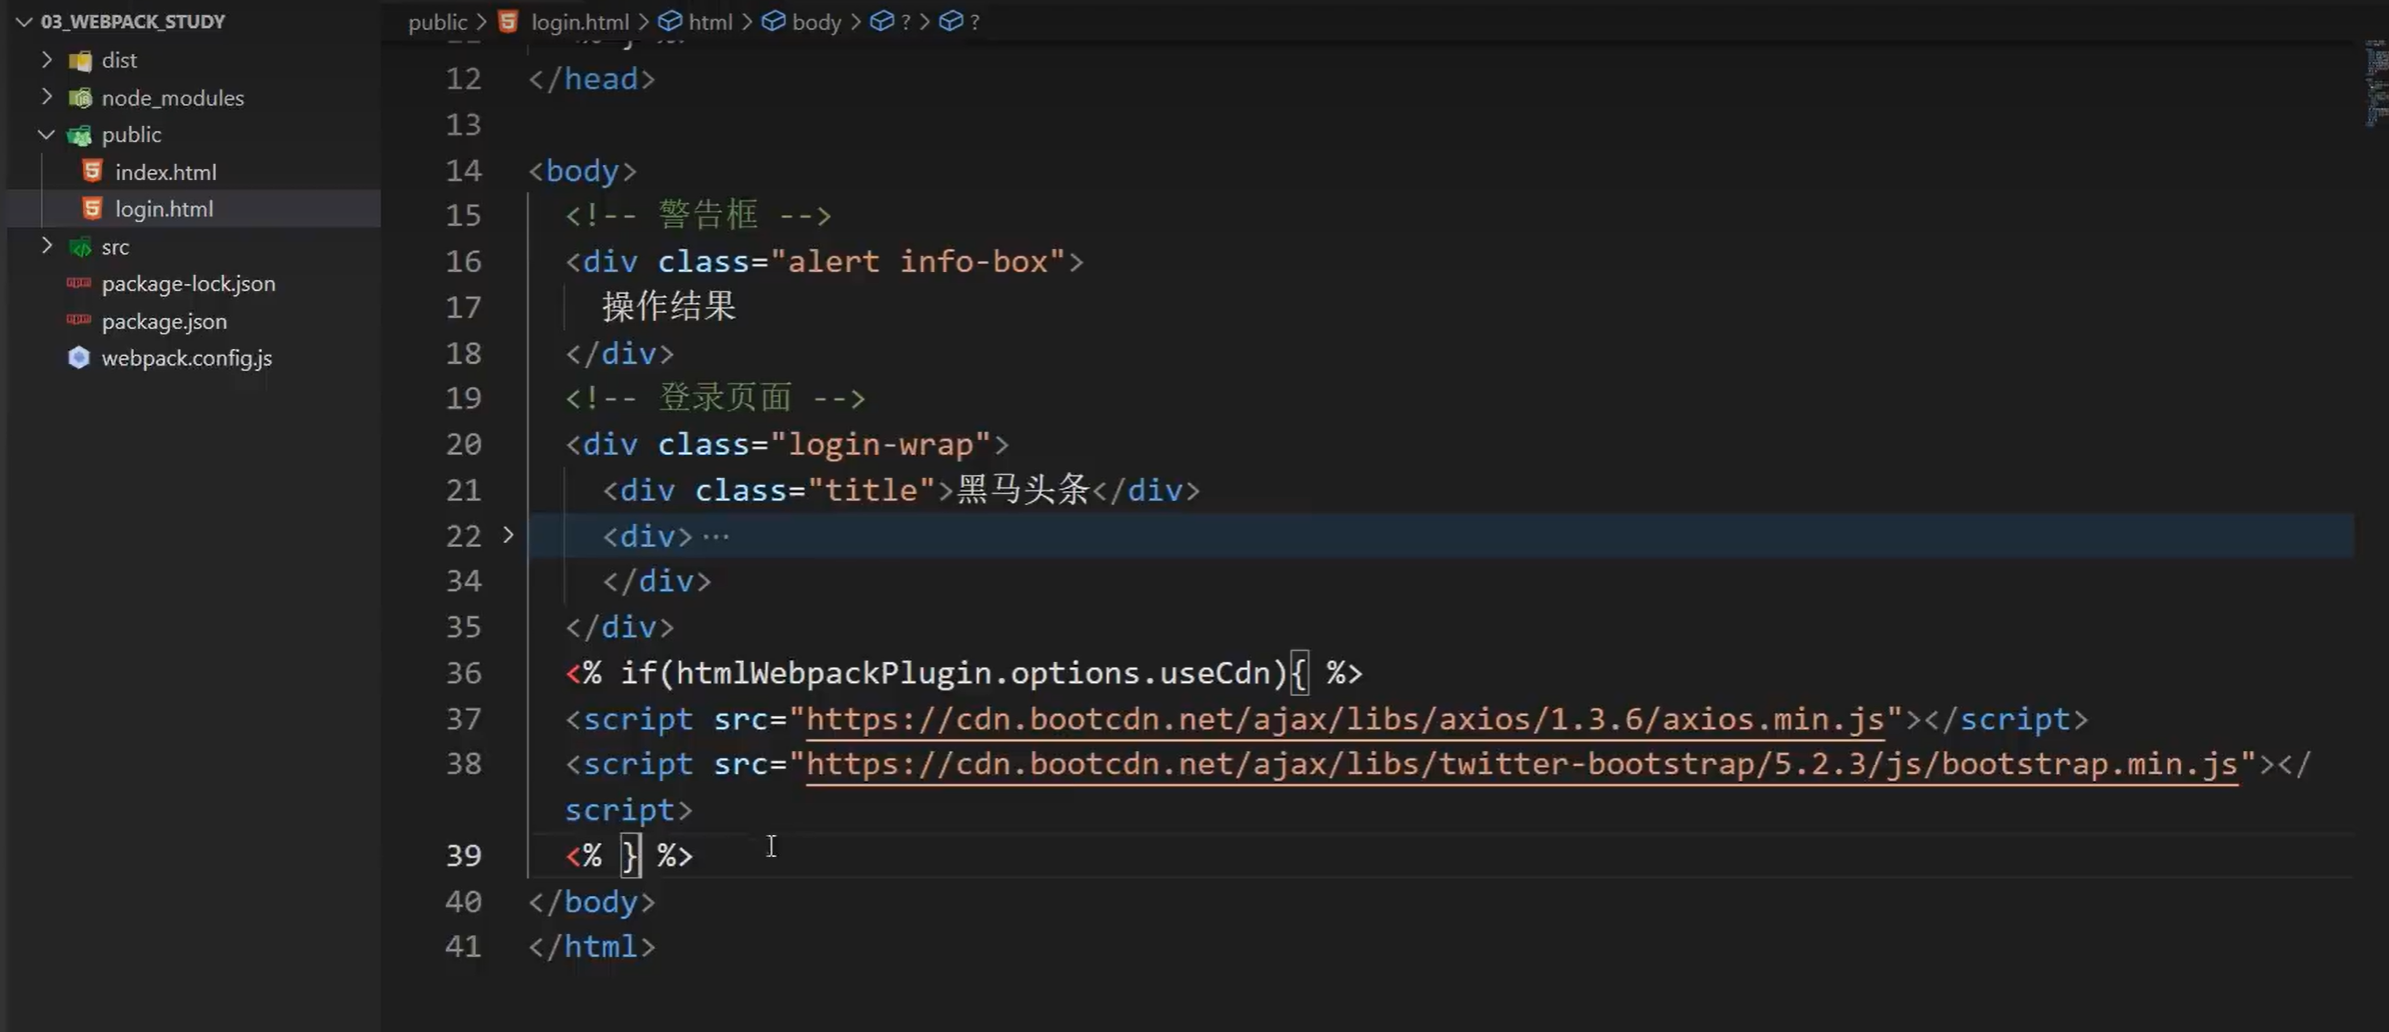This screenshot has width=2389, height=1032.
Task: Click the </head> tag on line 12
Action: click(x=592, y=79)
